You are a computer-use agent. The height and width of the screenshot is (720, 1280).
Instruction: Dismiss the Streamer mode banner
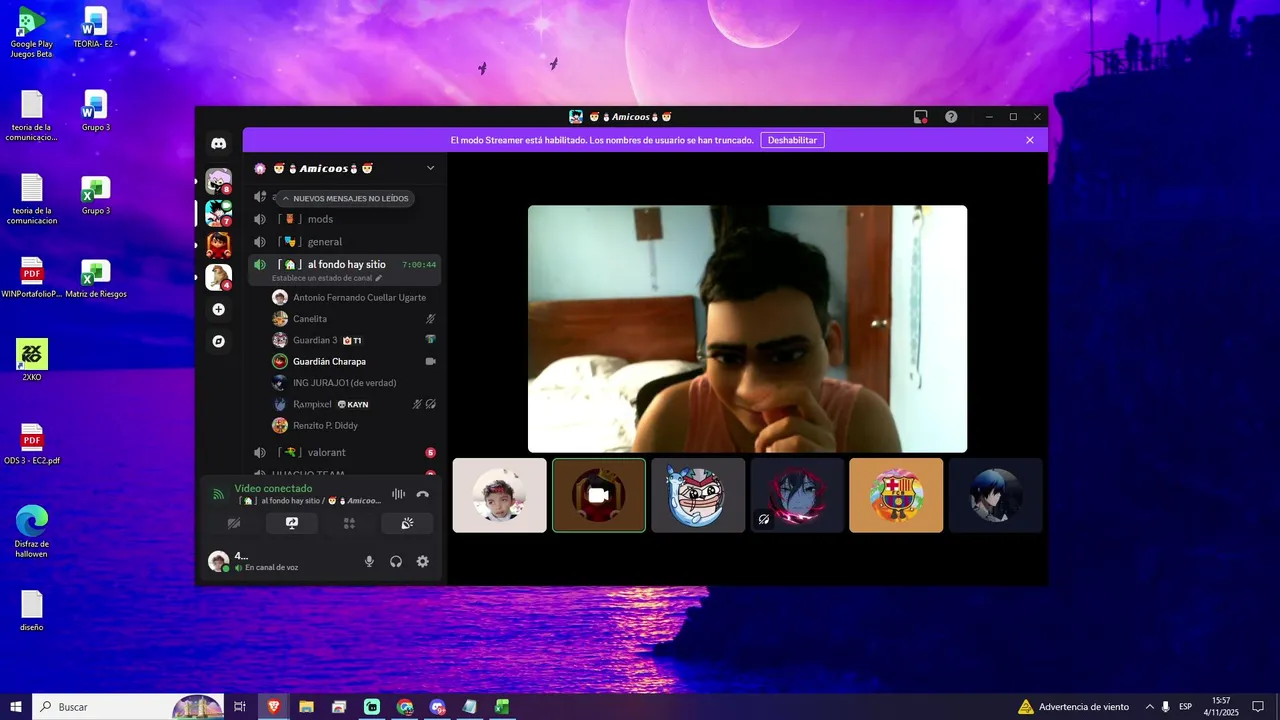pos(1030,140)
